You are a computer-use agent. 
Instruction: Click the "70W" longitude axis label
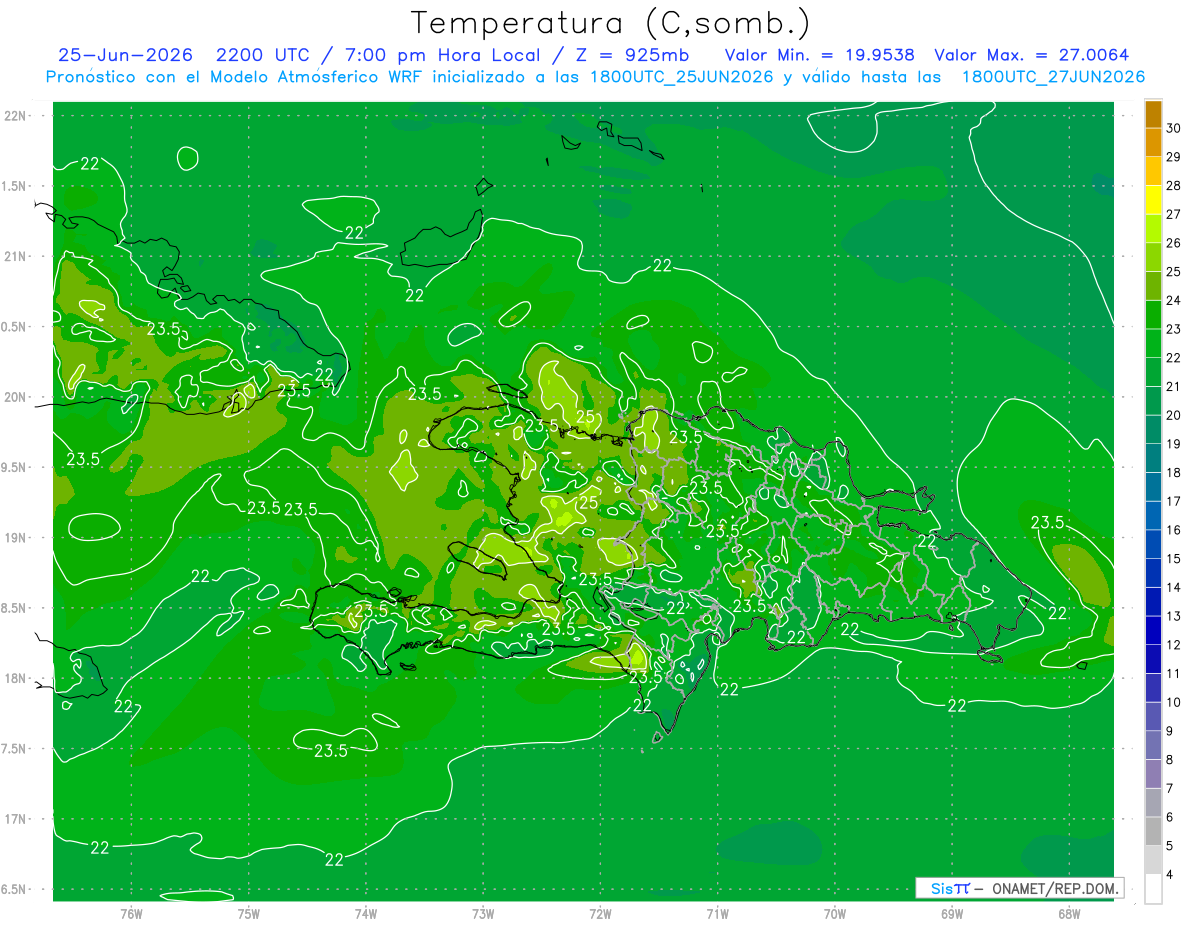point(835,913)
